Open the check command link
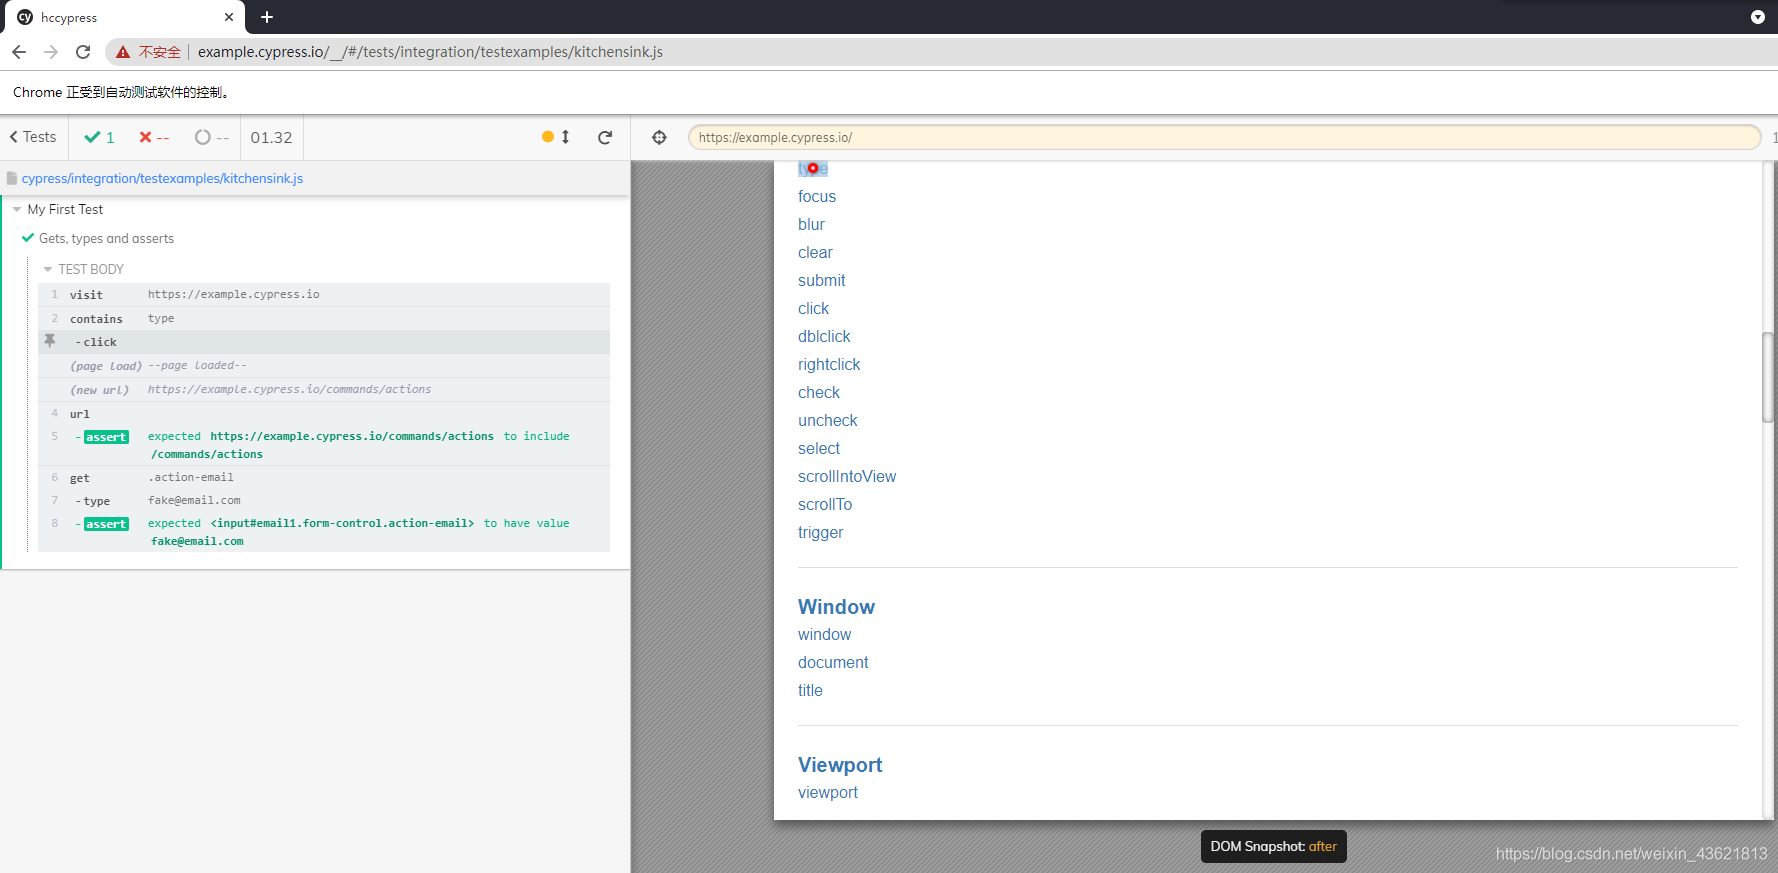Screen dimensions: 1778x873 tap(819, 393)
